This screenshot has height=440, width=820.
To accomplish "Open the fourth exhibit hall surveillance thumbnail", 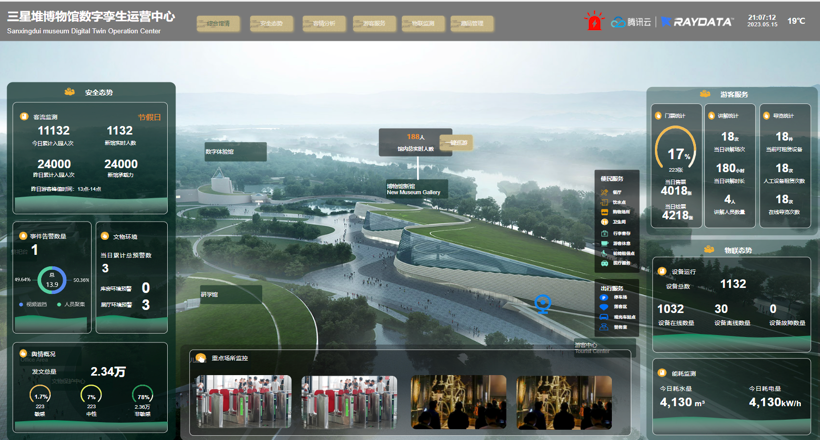I will (564, 402).
